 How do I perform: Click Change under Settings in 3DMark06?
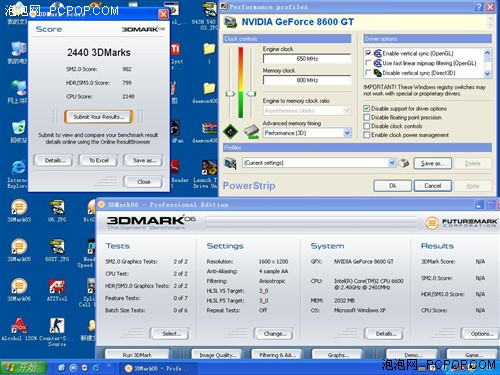coord(274,333)
